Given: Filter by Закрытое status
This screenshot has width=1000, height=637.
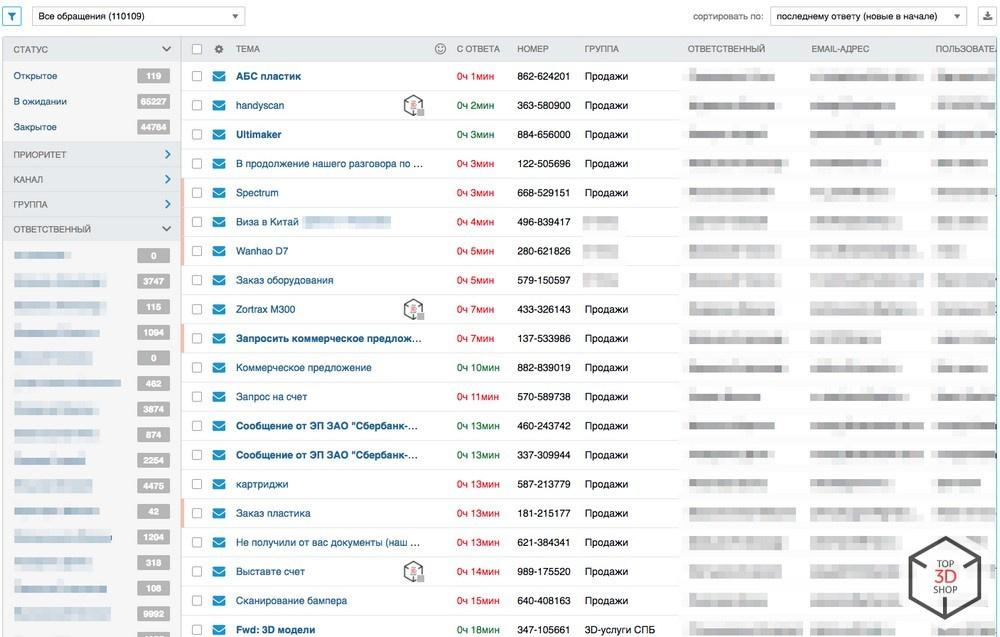Looking at the screenshot, I should [36, 127].
